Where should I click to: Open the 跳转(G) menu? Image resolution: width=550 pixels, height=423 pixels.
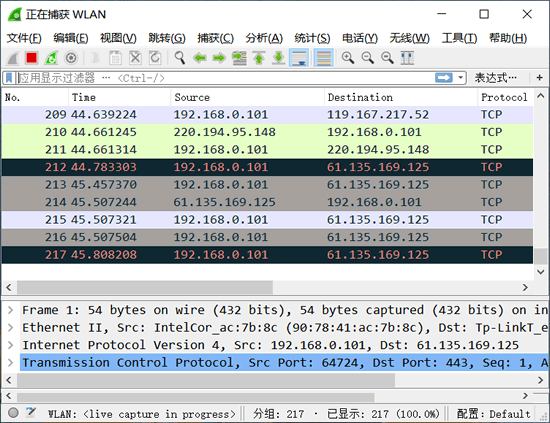tap(167, 38)
